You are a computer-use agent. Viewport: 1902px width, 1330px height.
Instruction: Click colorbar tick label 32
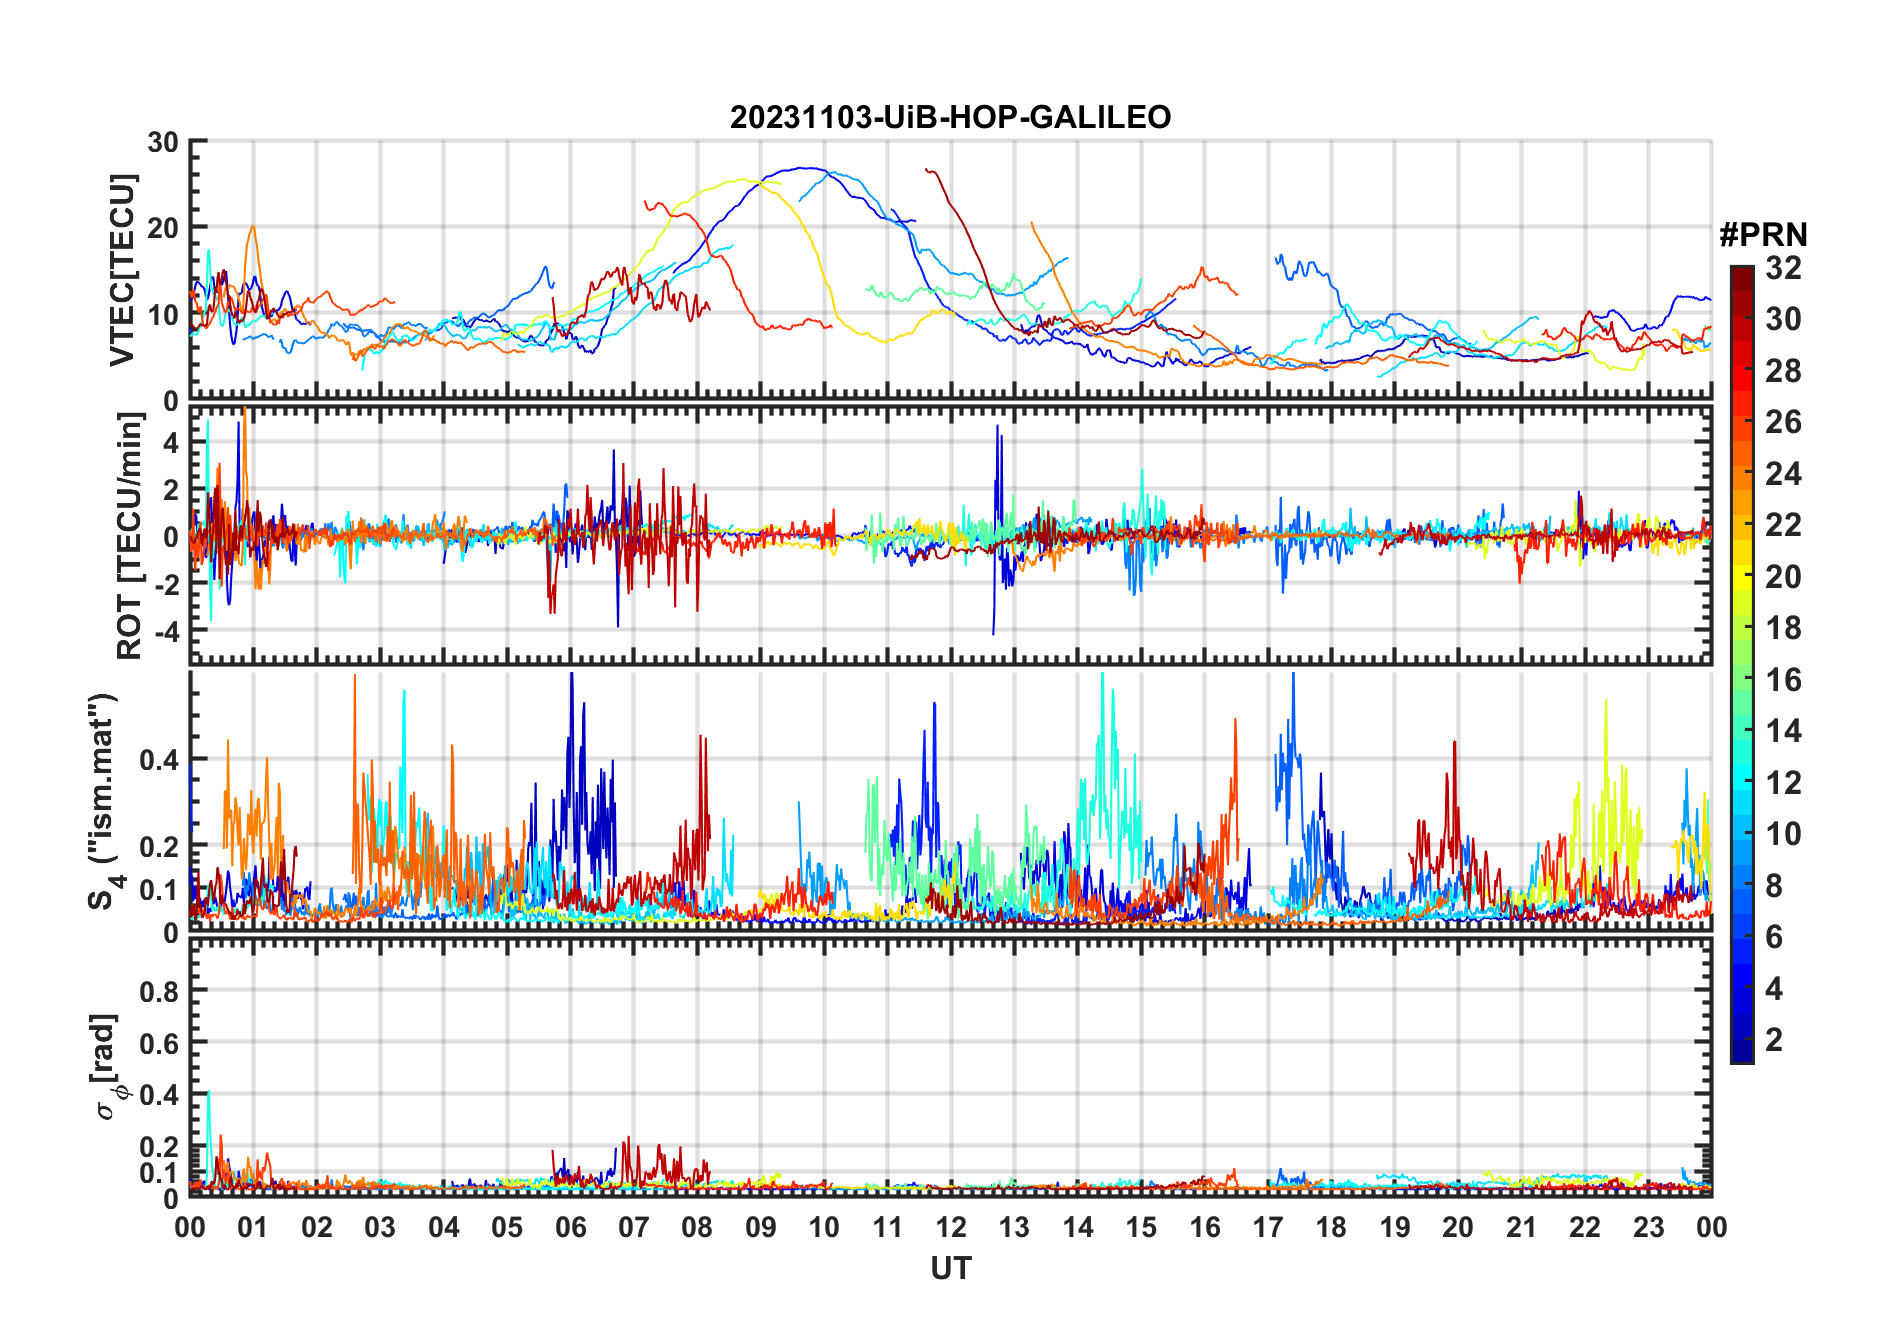[x=1783, y=268]
